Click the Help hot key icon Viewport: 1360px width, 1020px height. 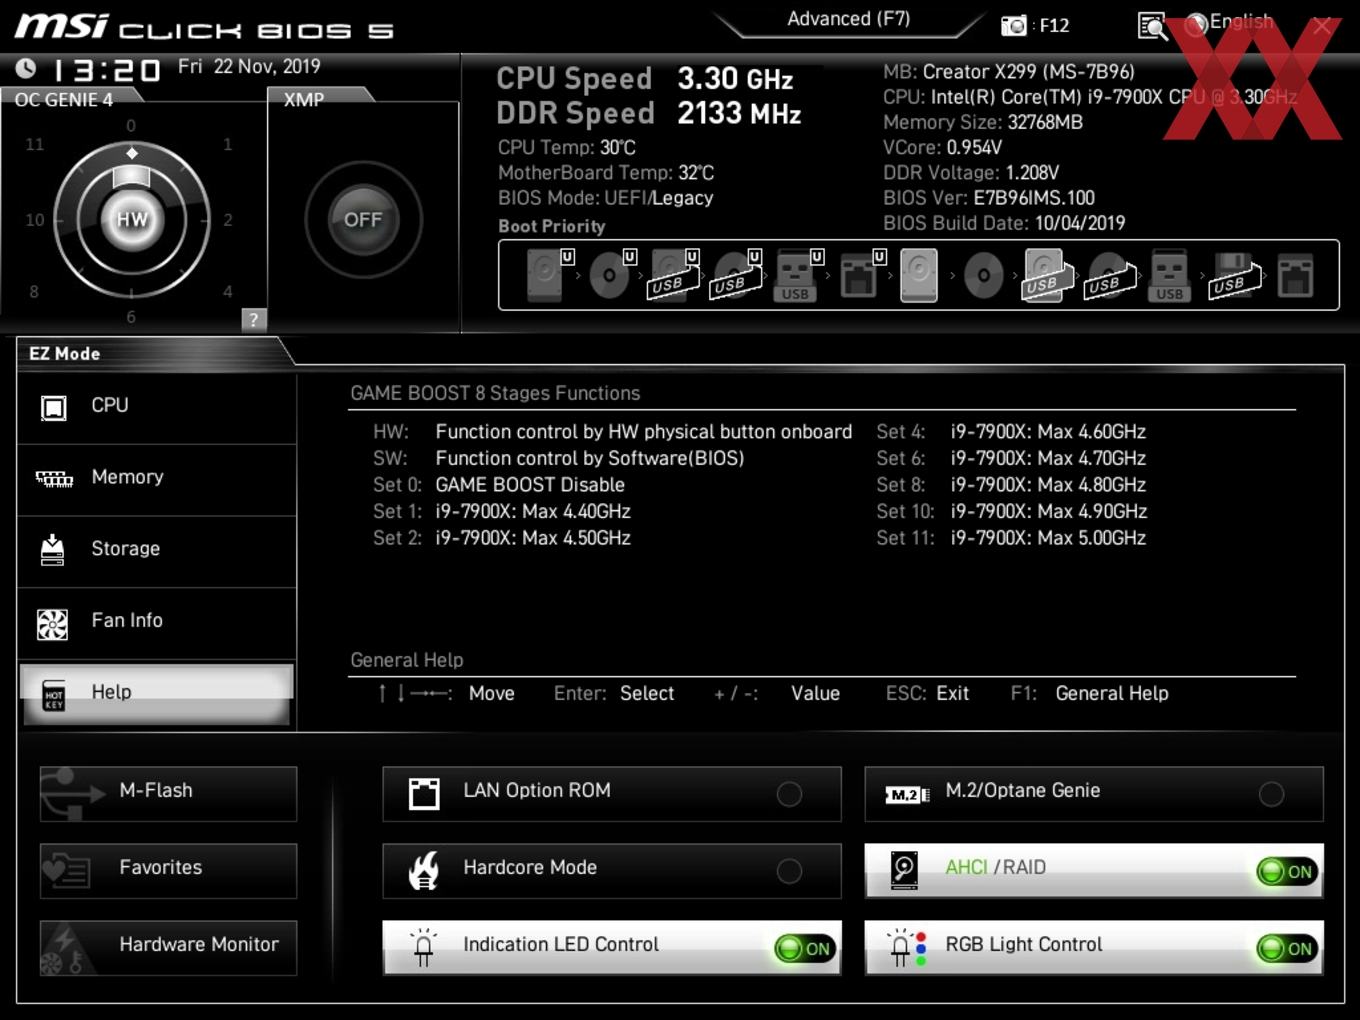tap(54, 696)
